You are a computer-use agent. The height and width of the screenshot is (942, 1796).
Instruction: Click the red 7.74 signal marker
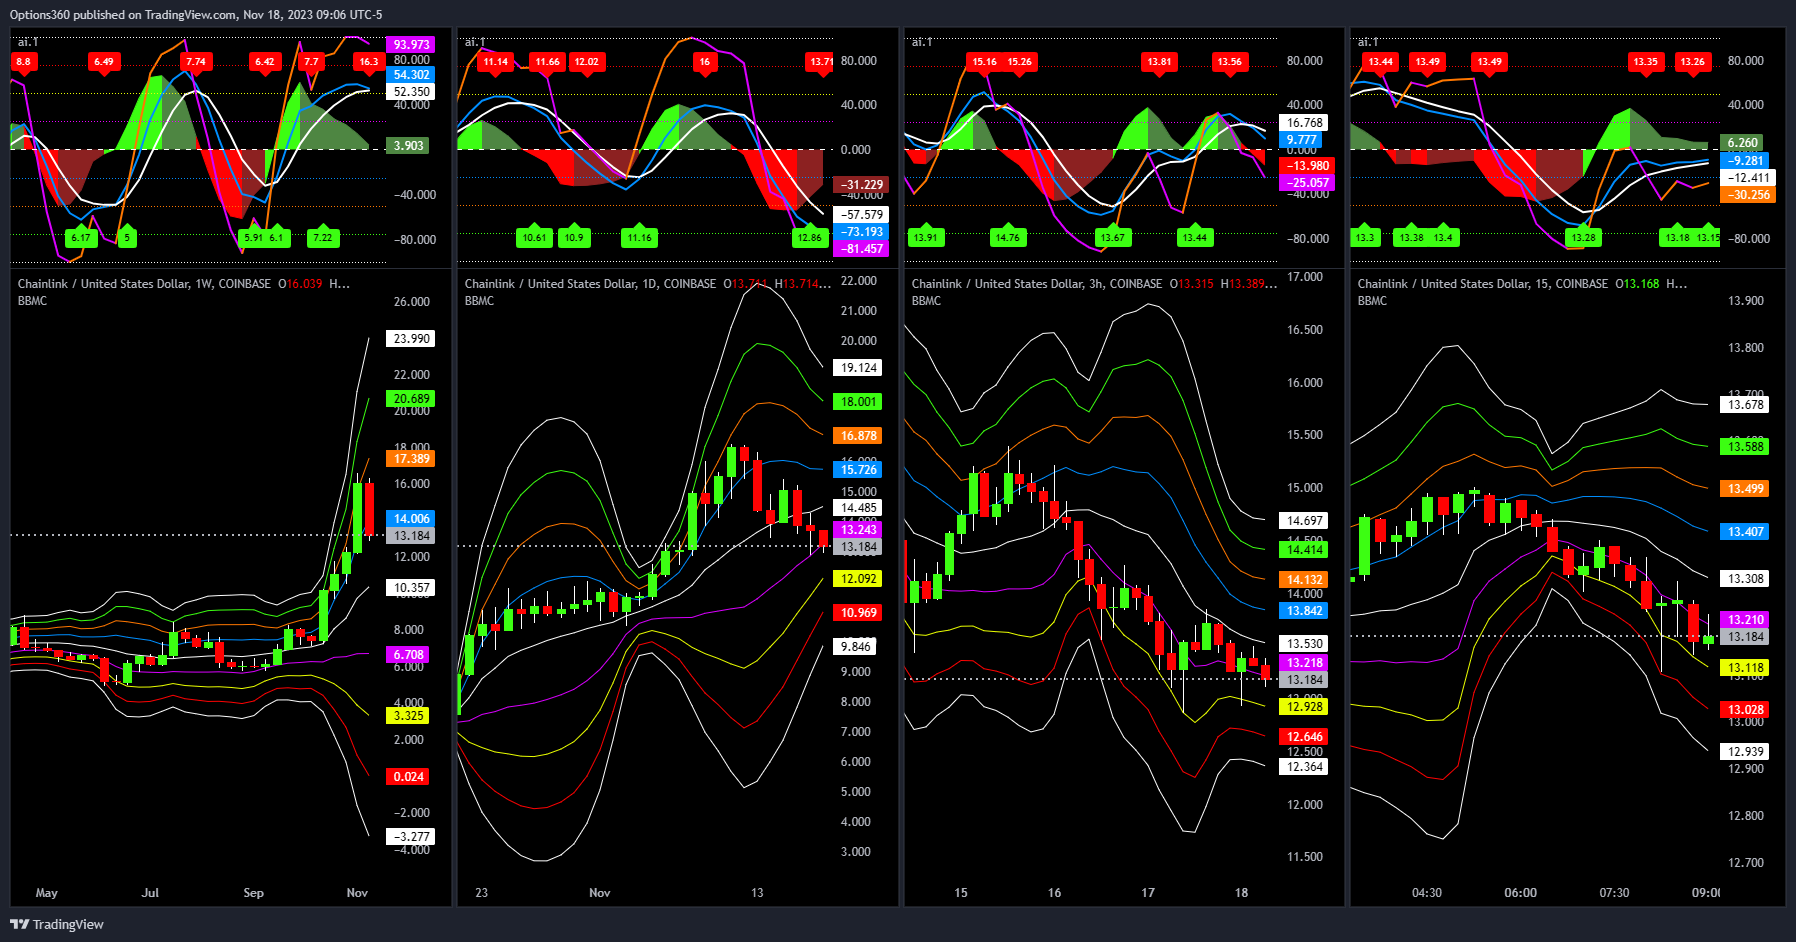click(x=196, y=62)
